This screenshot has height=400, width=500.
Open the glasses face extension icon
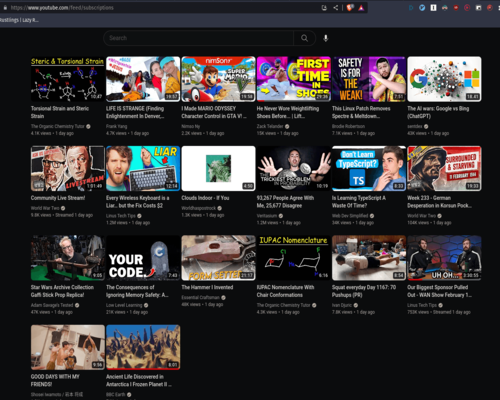(x=445, y=8)
